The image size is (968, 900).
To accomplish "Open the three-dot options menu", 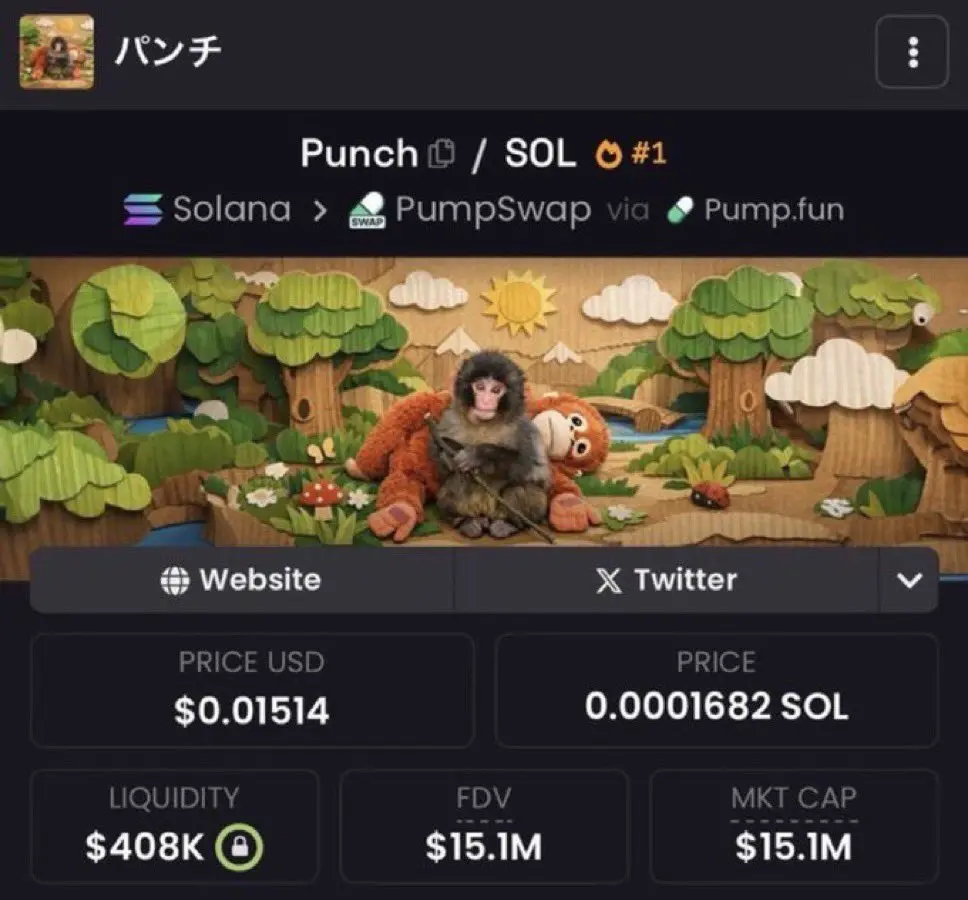I will click(x=912, y=52).
